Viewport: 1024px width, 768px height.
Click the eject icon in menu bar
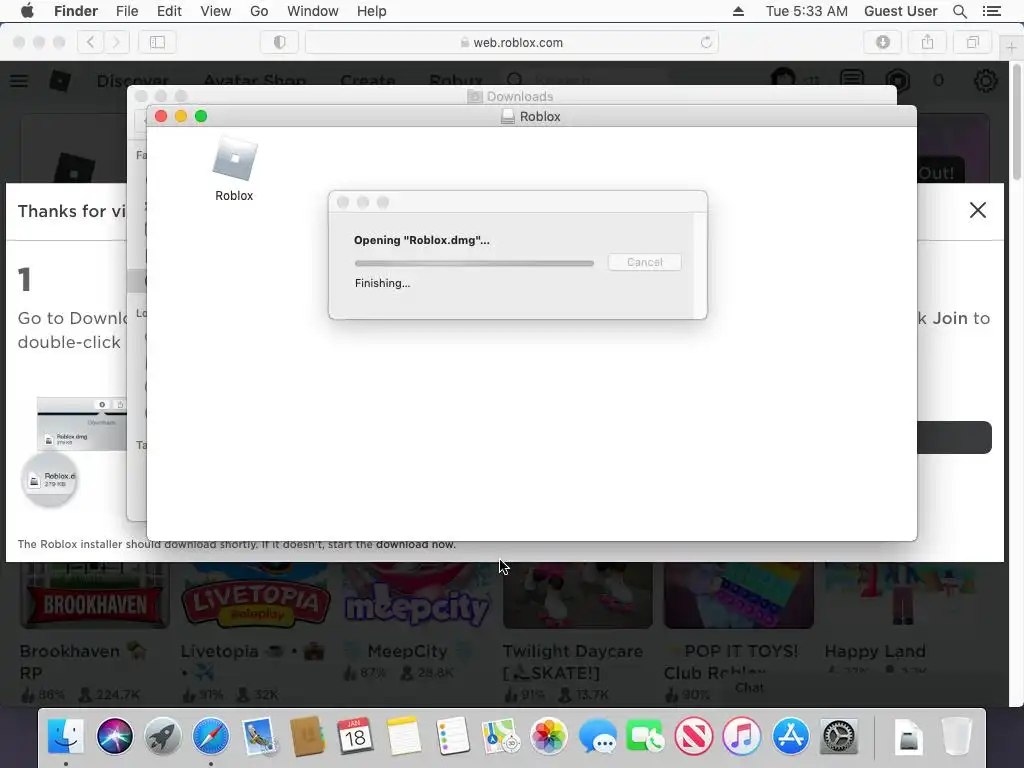point(739,11)
